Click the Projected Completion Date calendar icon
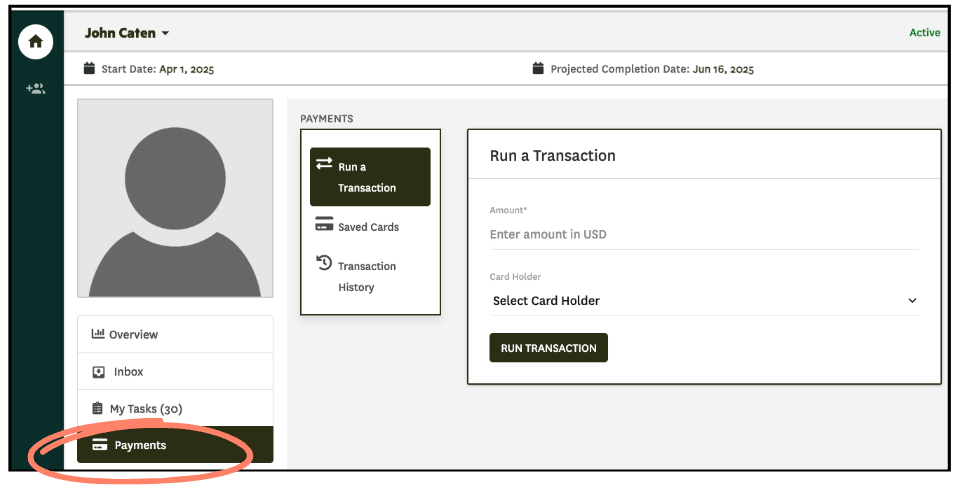Viewport: 956px width, 491px height. pyautogui.click(x=538, y=69)
